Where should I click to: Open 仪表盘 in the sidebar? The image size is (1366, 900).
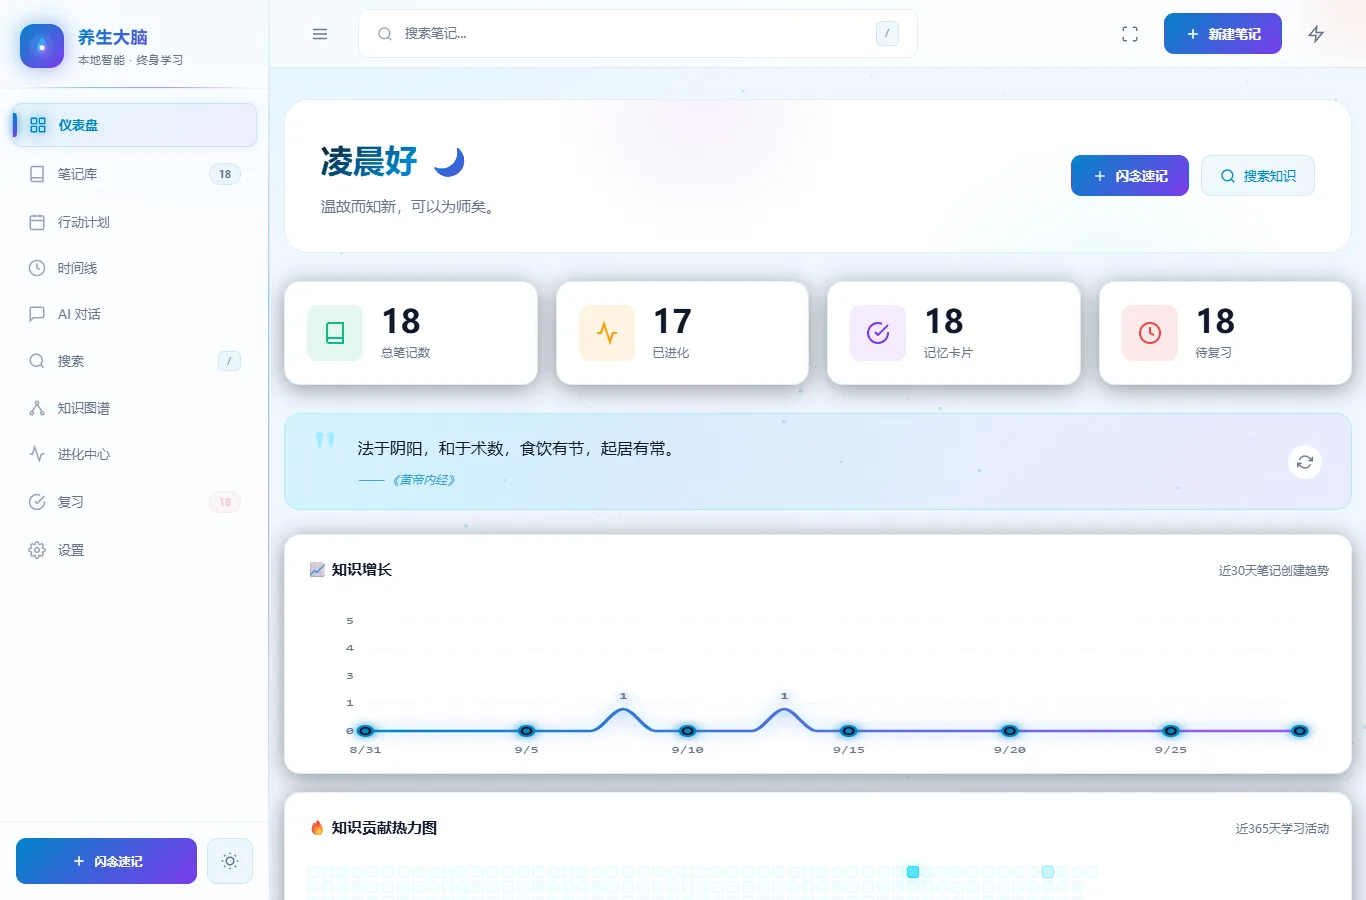click(134, 125)
